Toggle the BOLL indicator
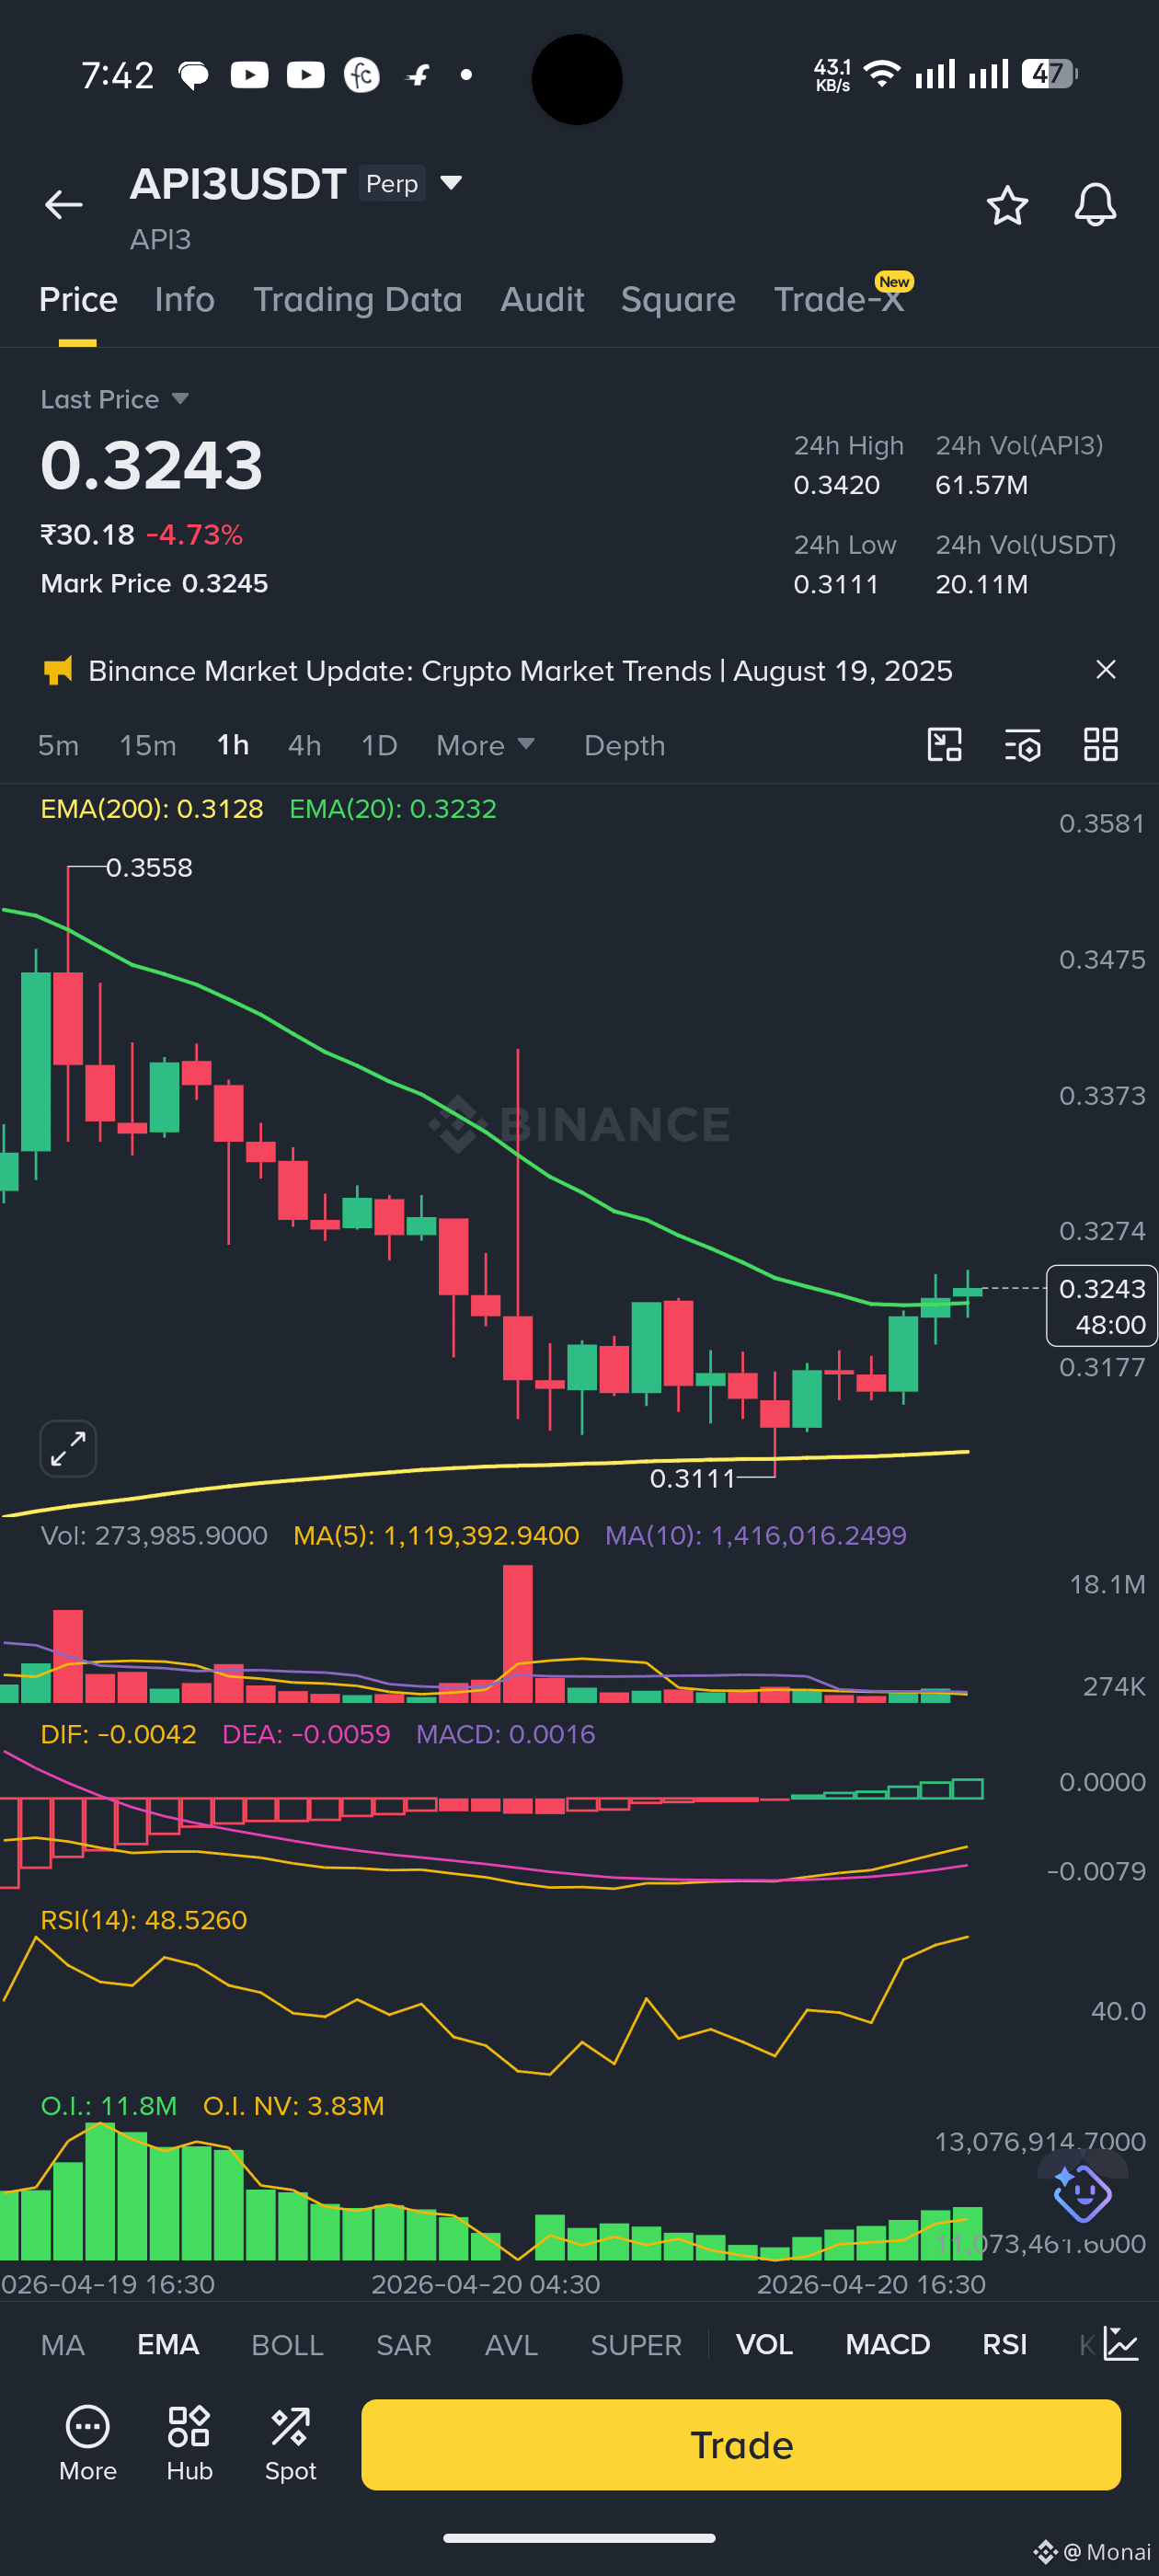Viewport: 1159px width, 2576px height. point(287,2344)
